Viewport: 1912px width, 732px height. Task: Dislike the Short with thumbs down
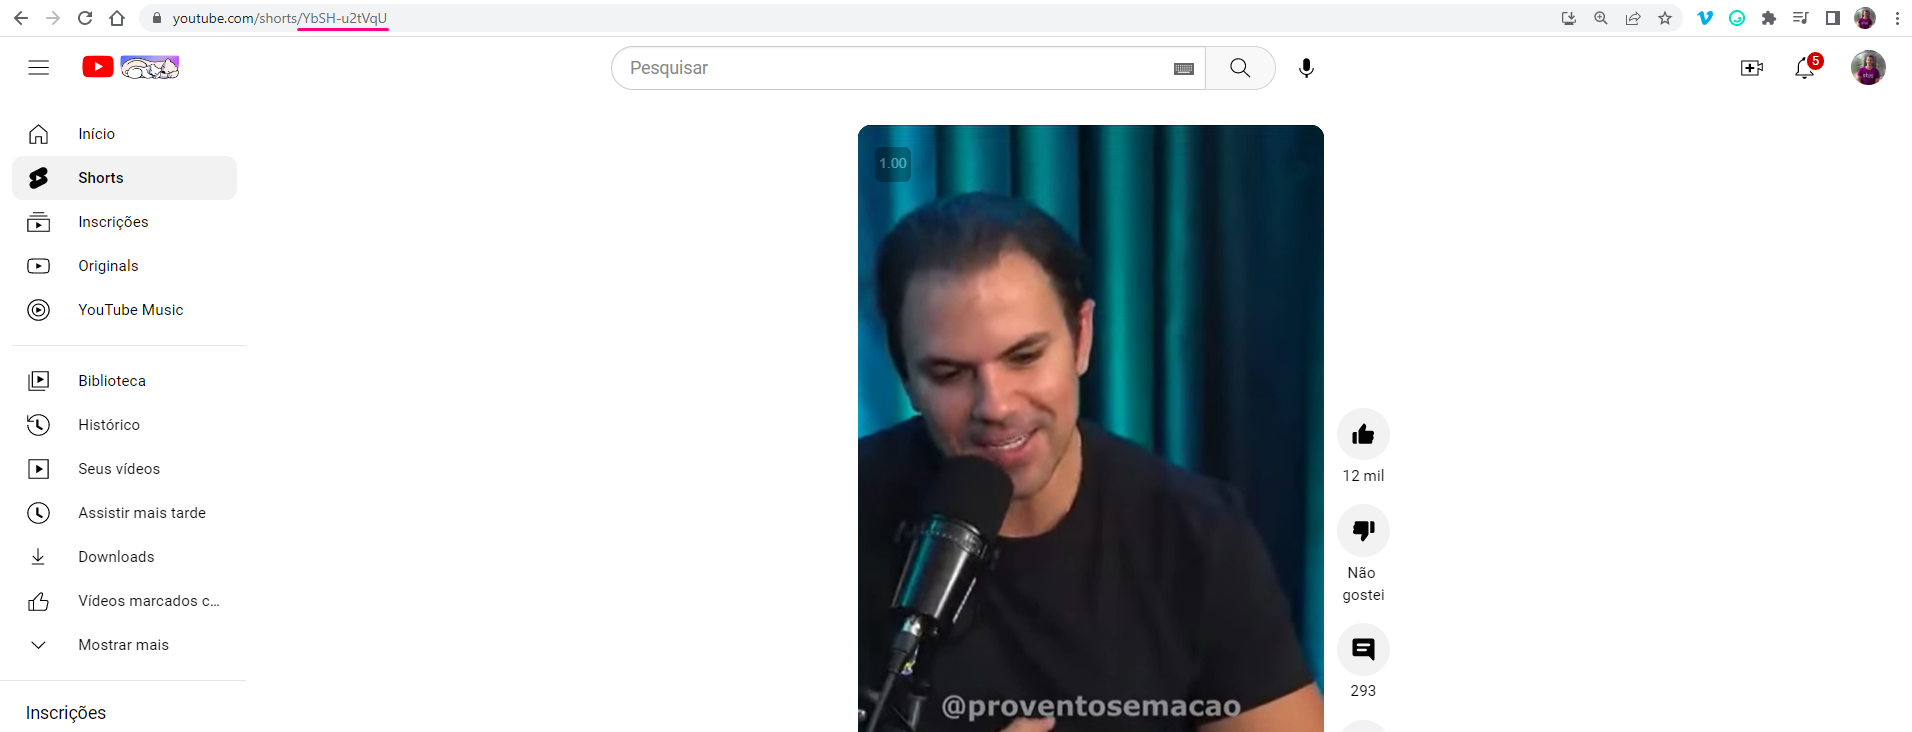pyautogui.click(x=1363, y=530)
